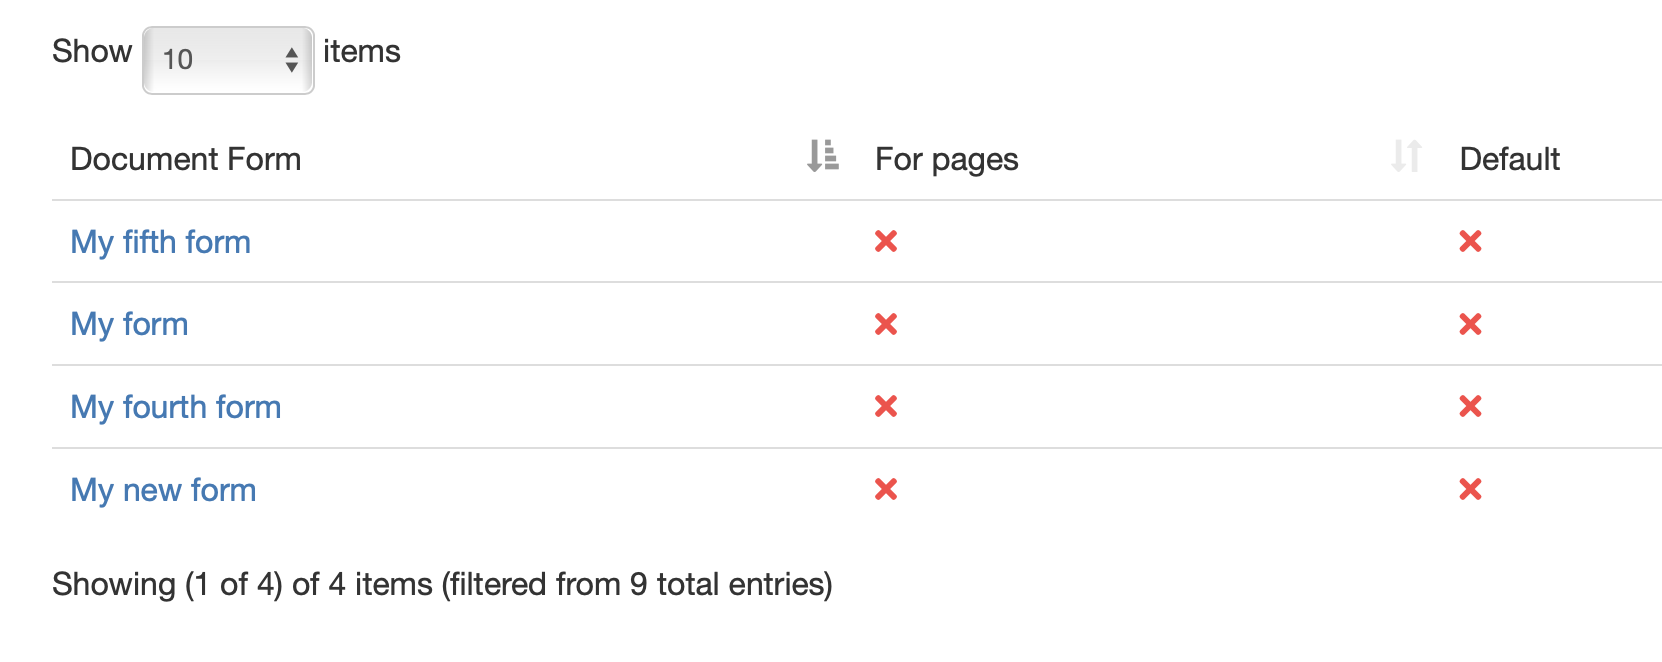Click Default red X for My new form

coord(1470,489)
